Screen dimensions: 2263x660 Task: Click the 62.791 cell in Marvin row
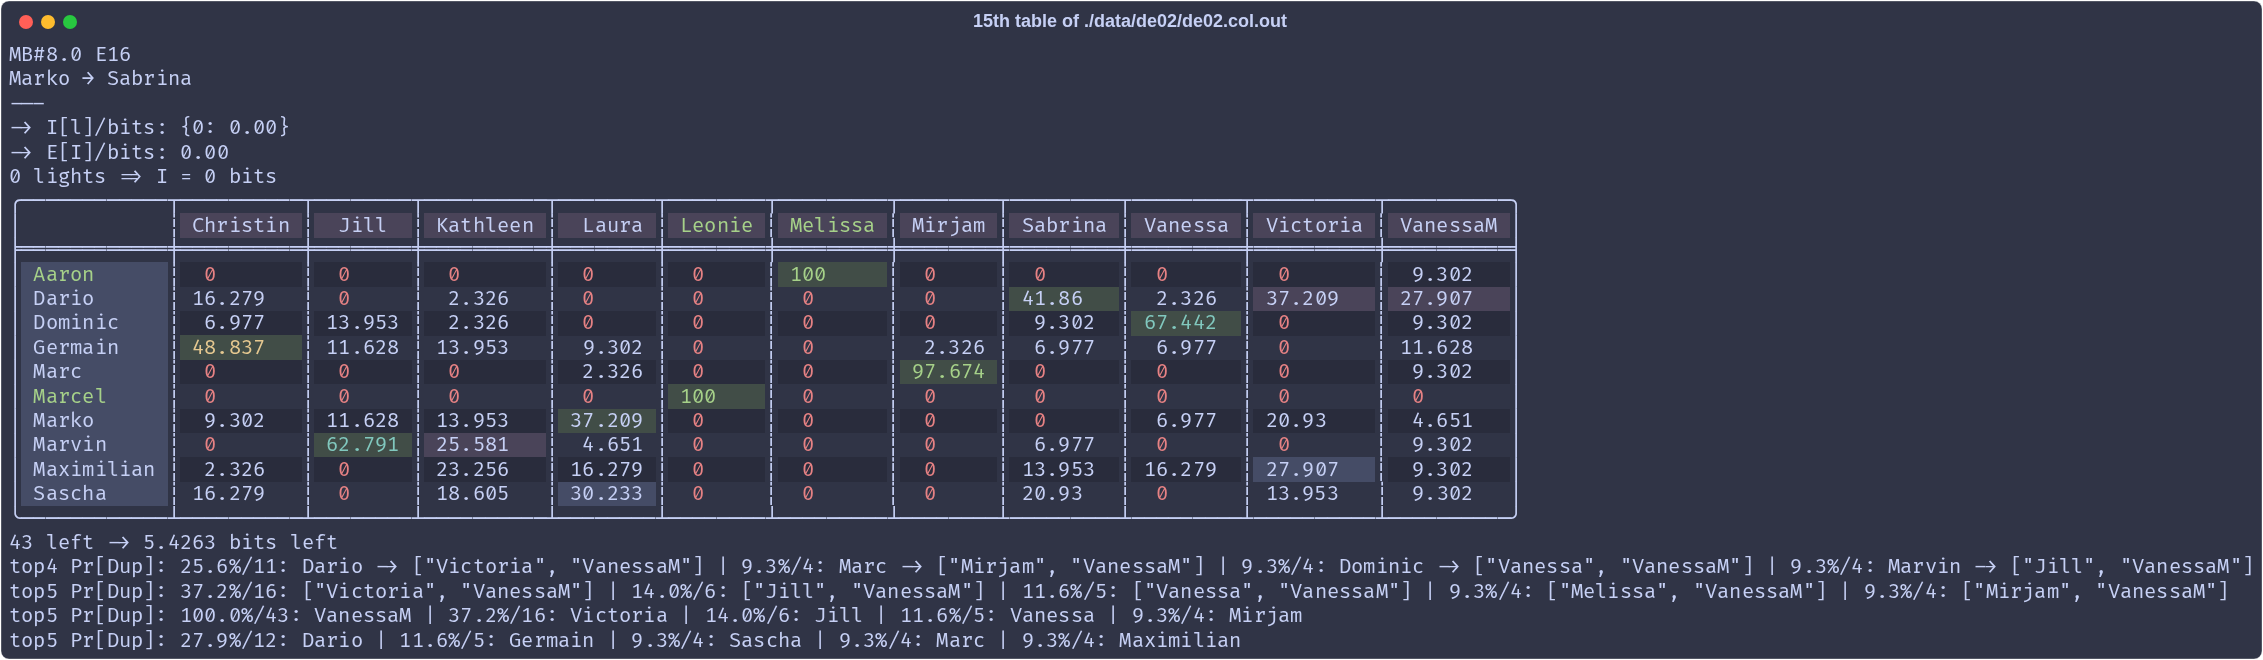[x=363, y=445]
